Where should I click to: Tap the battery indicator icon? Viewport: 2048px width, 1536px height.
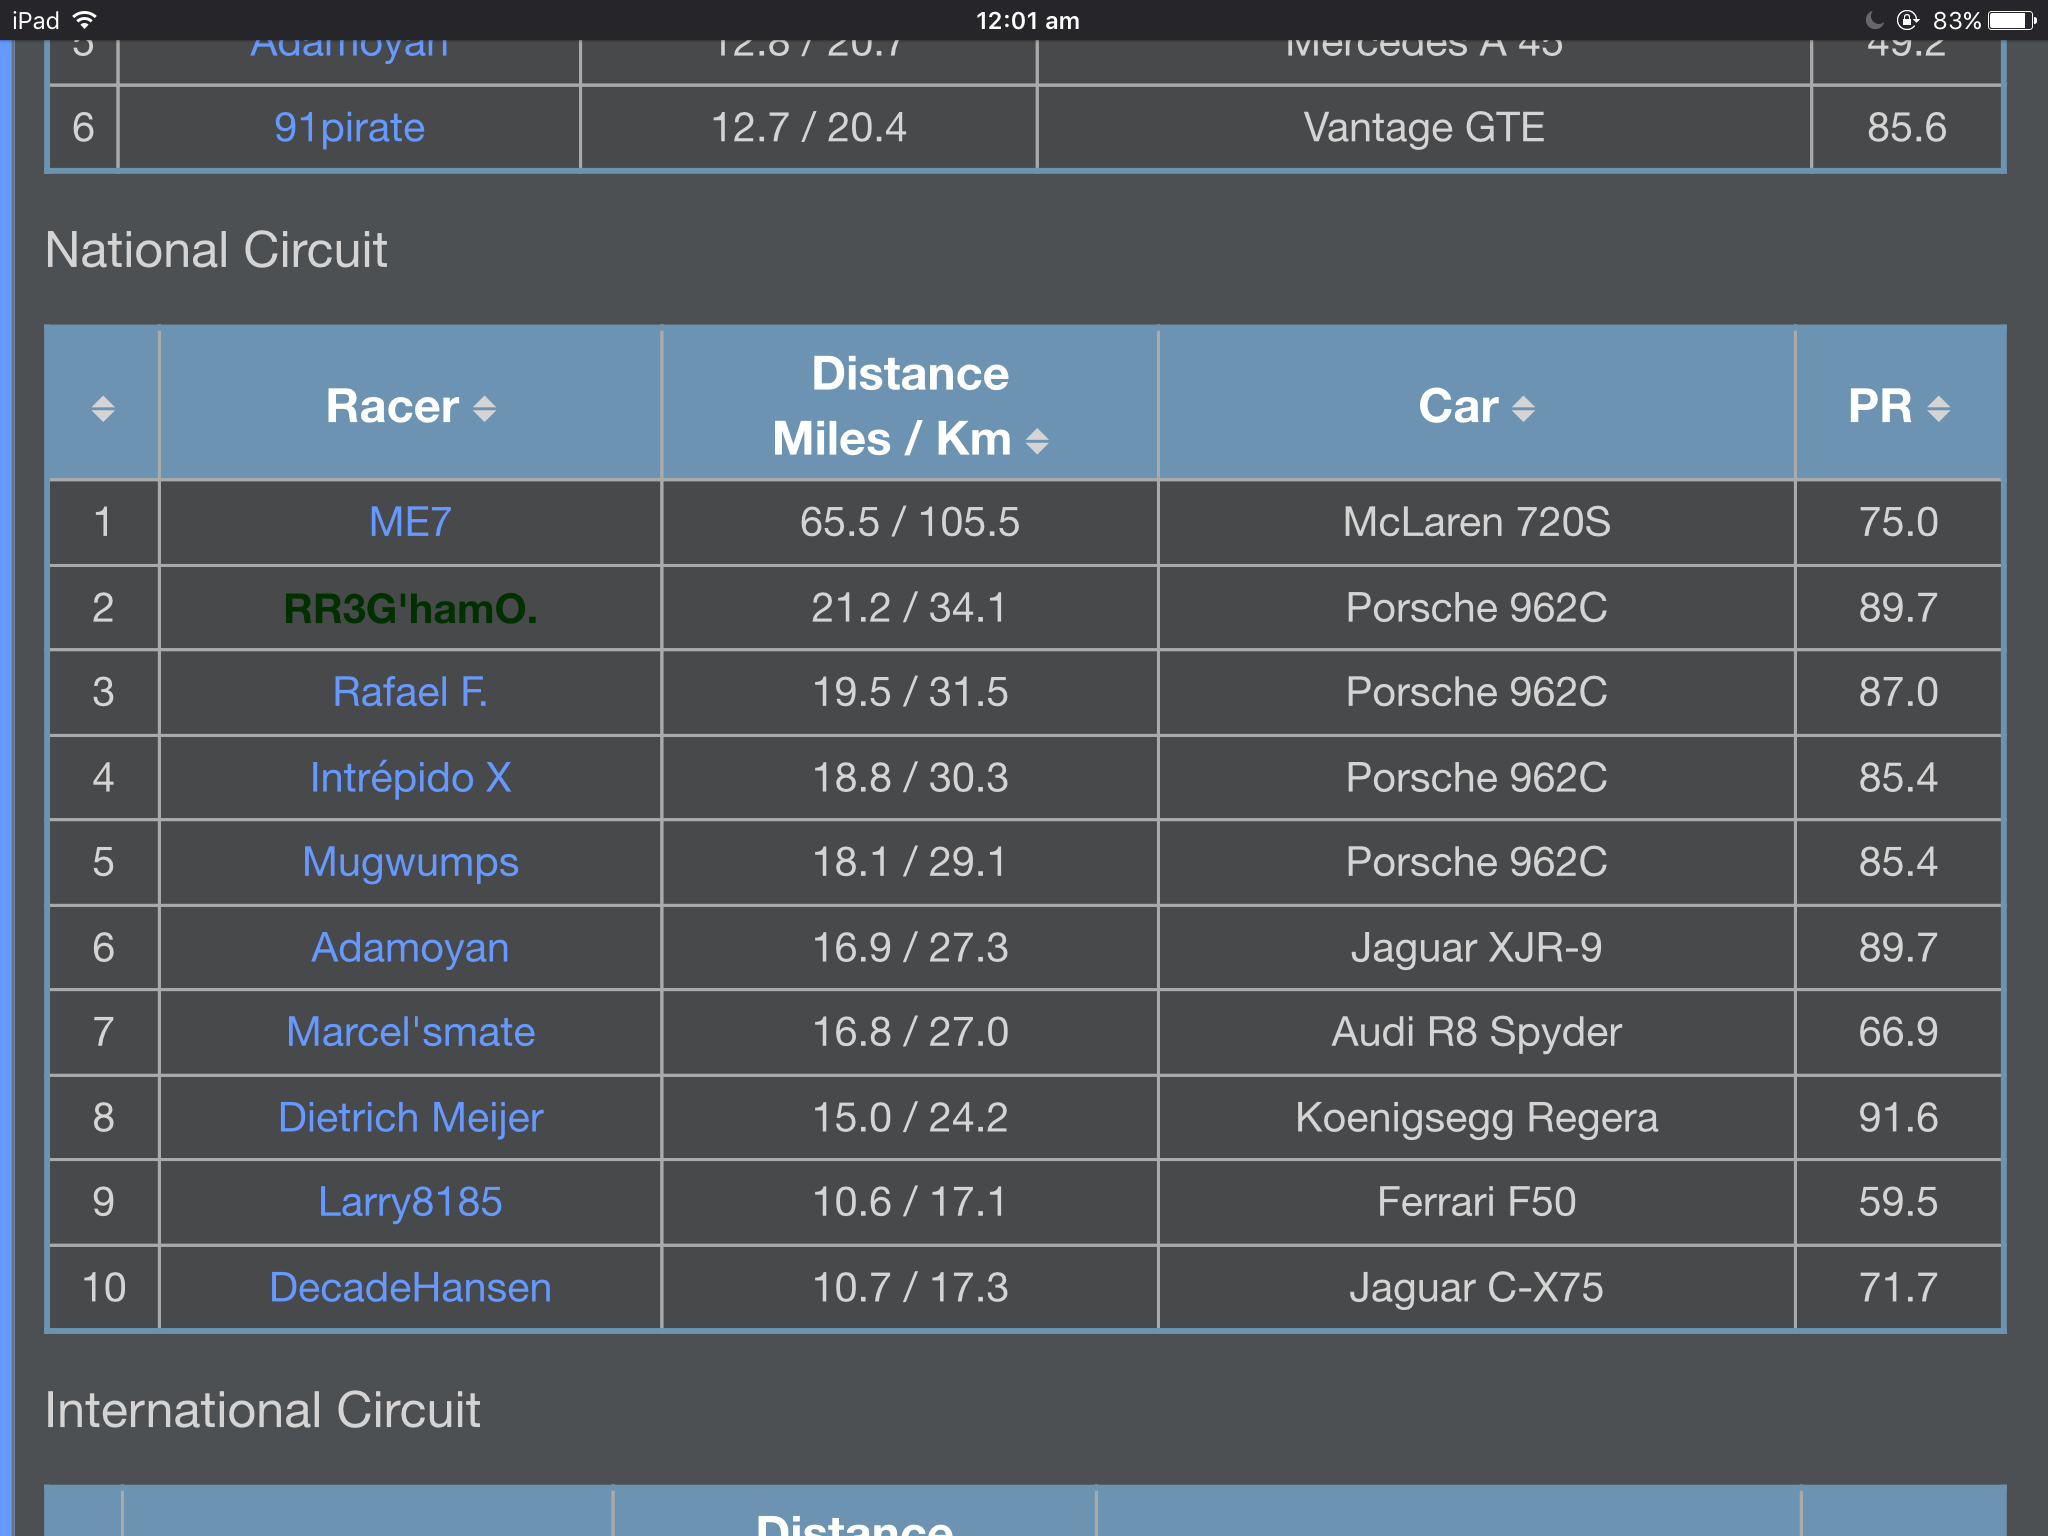(2013, 20)
